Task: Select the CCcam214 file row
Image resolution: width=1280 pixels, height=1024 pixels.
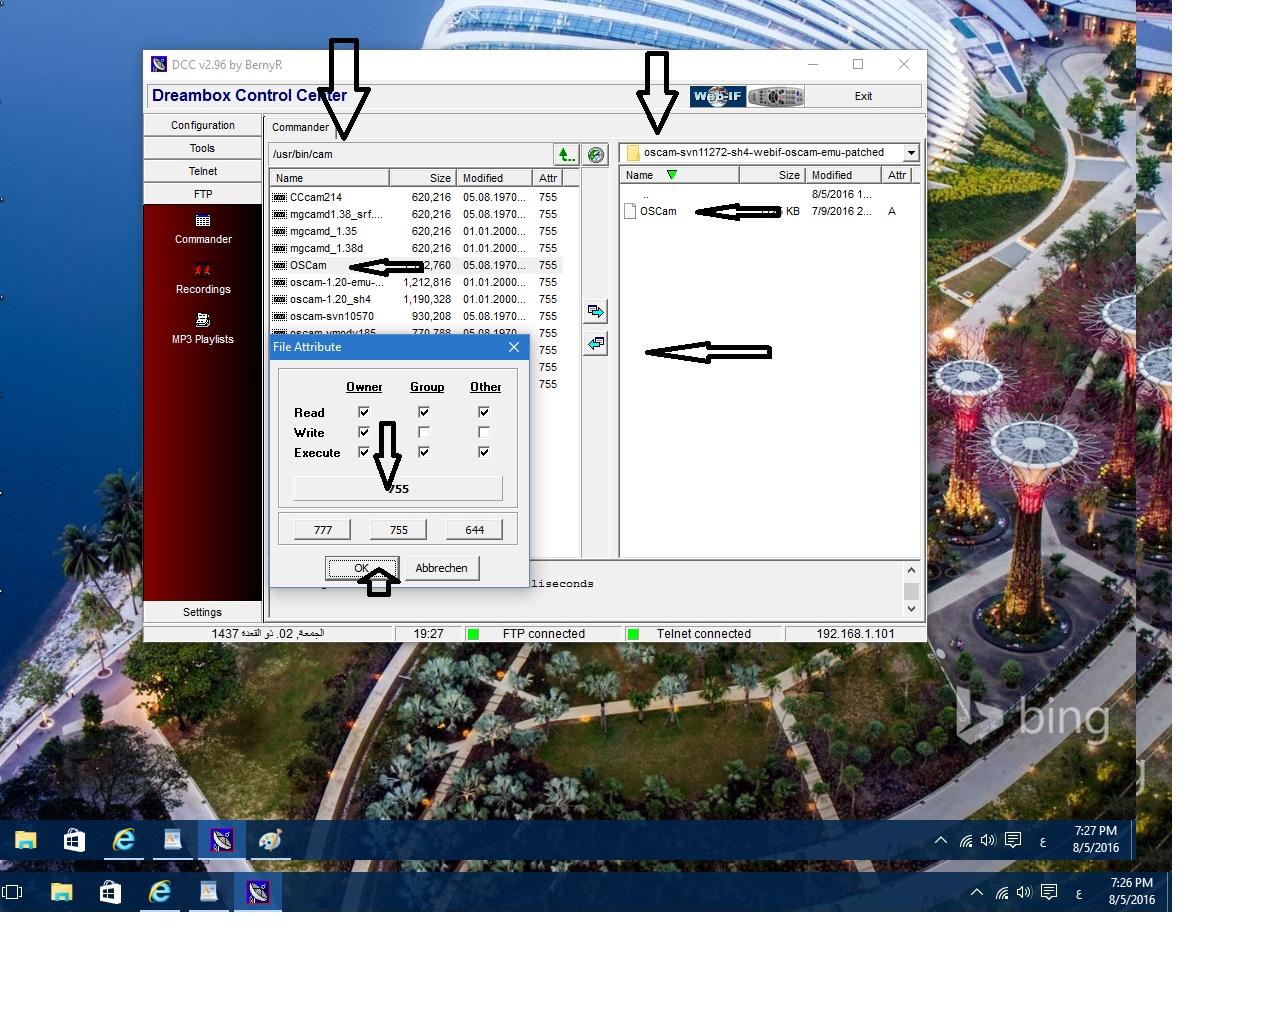Action: point(416,197)
